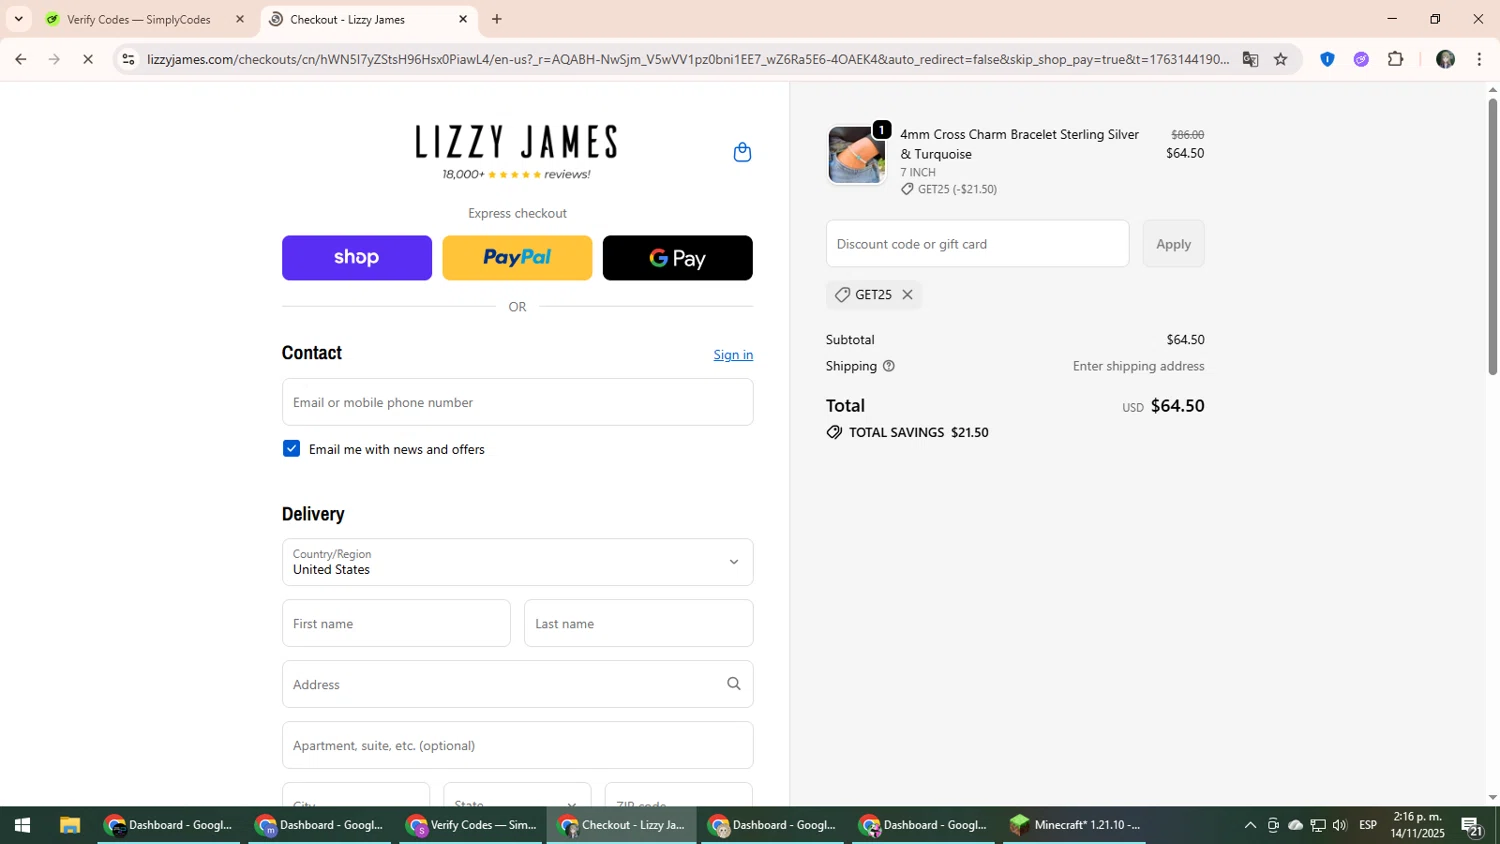Screen dimensions: 1500x844
Task: Switch to Verify Codes taskbar Chrome window
Action: coord(472,825)
